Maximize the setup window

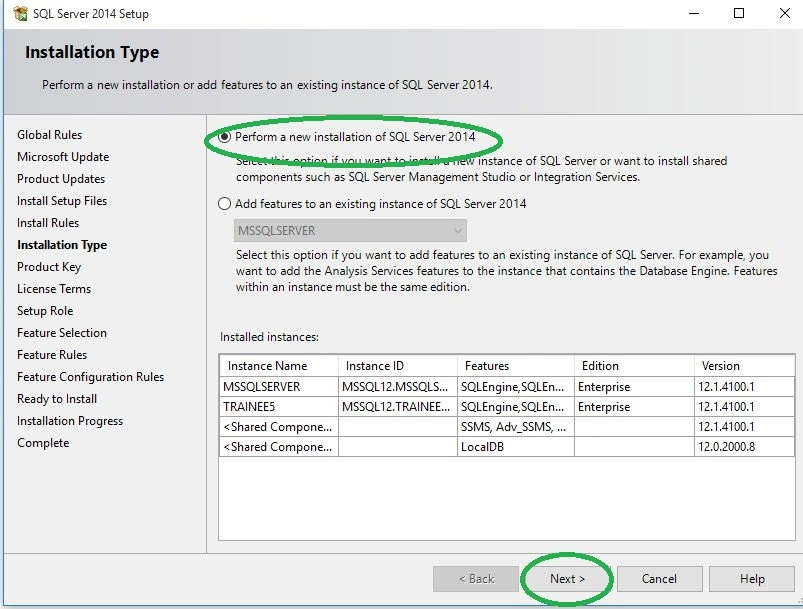pyautogui.click(x=739, y=13)
